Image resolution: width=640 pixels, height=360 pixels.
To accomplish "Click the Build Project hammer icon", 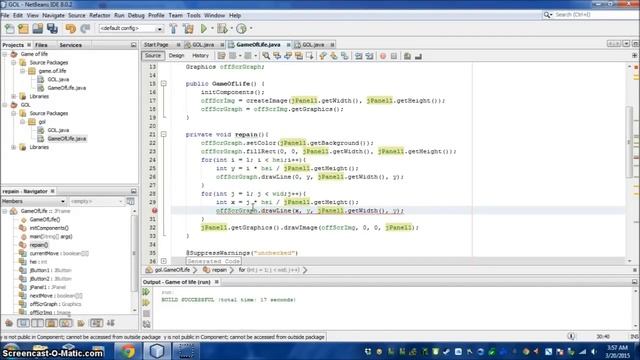I will [173, 29].
